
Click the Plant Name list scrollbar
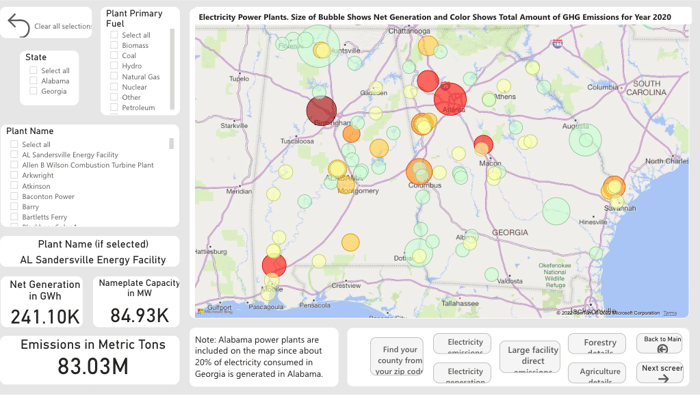point(171,143)
